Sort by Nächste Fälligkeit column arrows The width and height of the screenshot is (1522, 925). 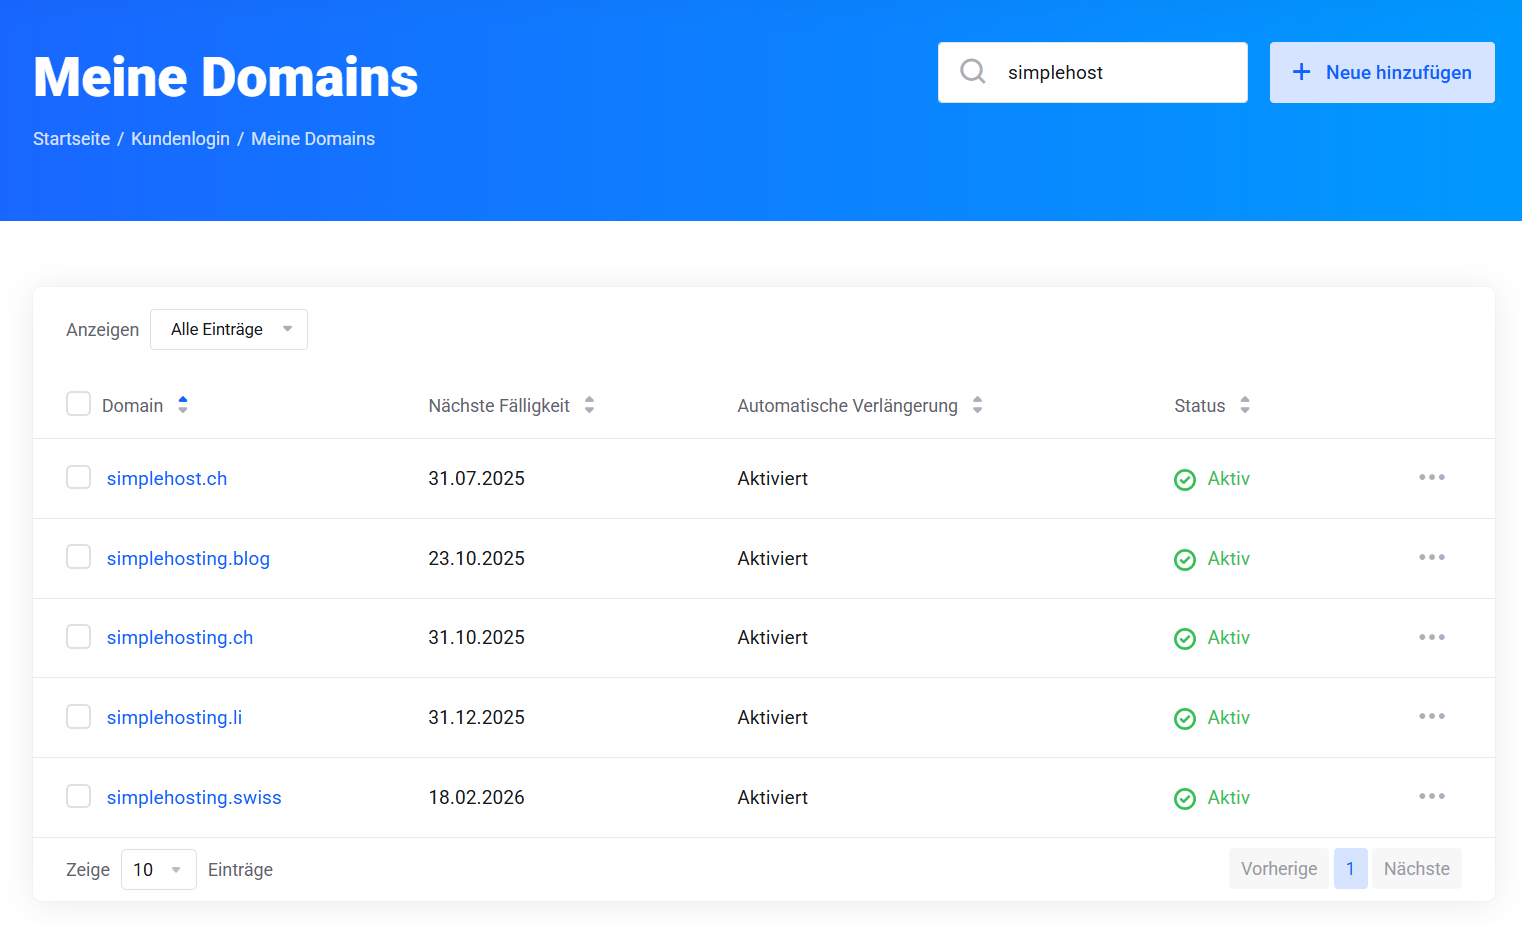[x=589, y=405]
